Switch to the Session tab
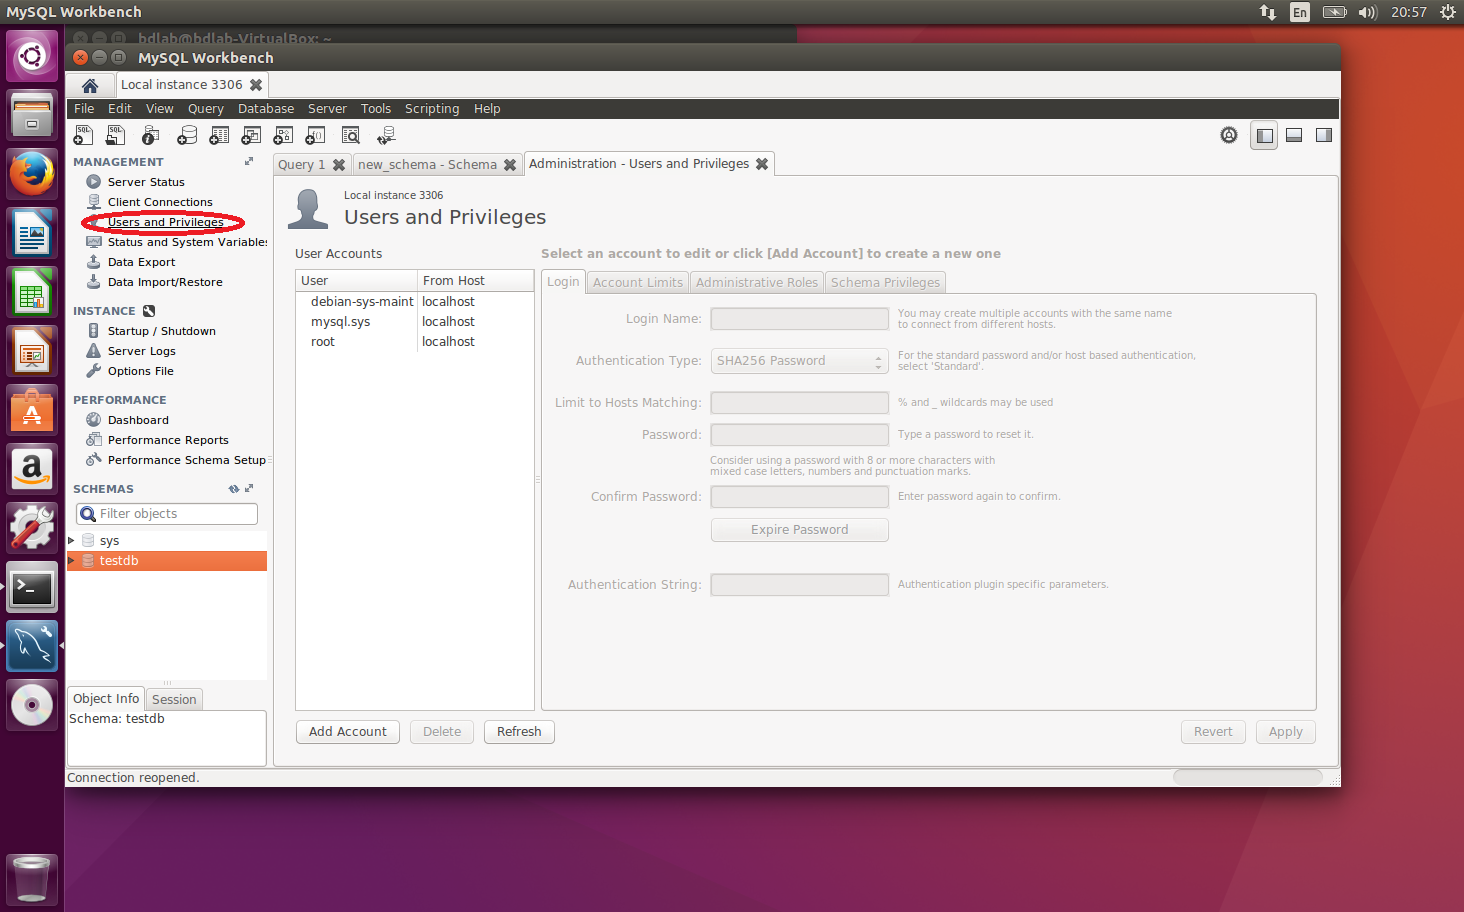Screen dimensions: 1464x912 click(174, 699)
